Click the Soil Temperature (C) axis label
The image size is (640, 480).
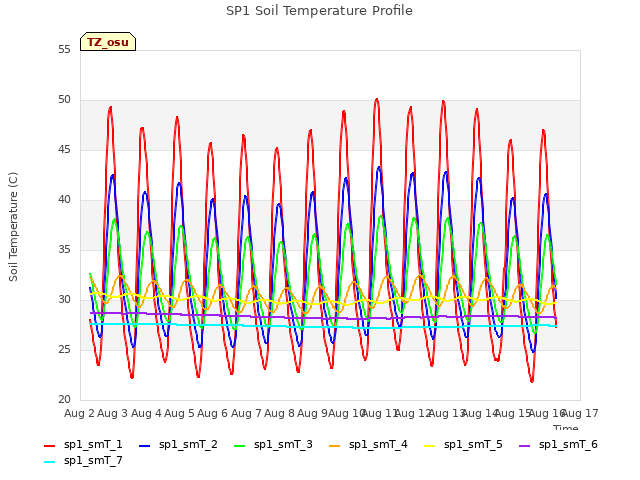(x=13, y=227)
